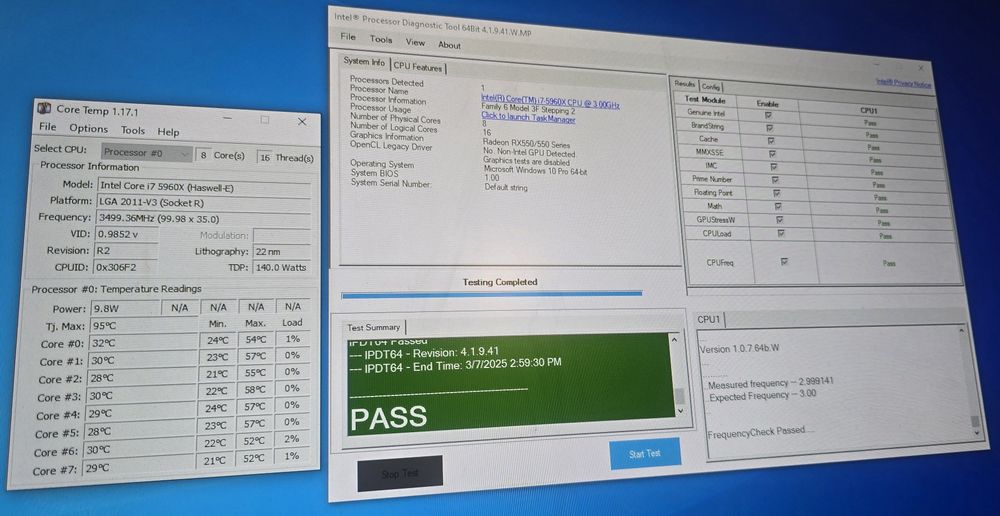Screen dimensions: 1000x516
Task: Open View menu in Intel Diagnostic Tool
Action: (x=415, y=42)
